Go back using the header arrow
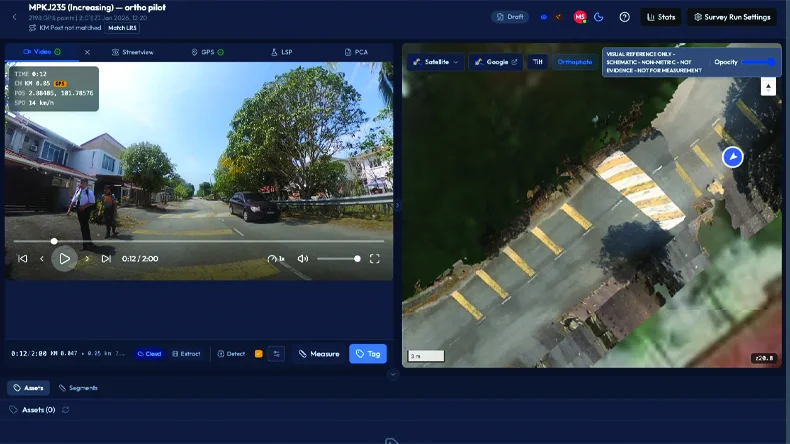The width and height of the screenshot is (790, 444). tap(15, 17)
